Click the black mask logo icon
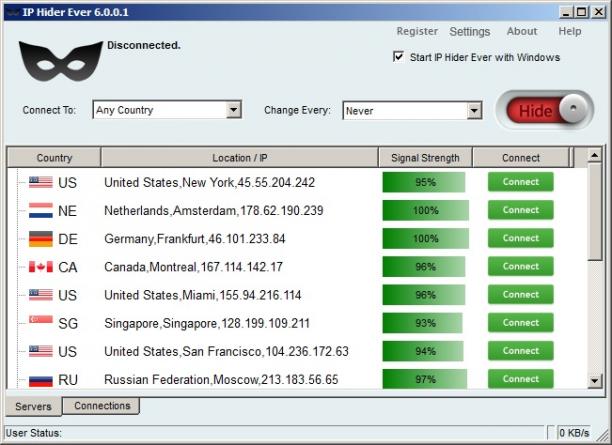The height and width of the screenshot is (445, 612). tap(61, 61)
